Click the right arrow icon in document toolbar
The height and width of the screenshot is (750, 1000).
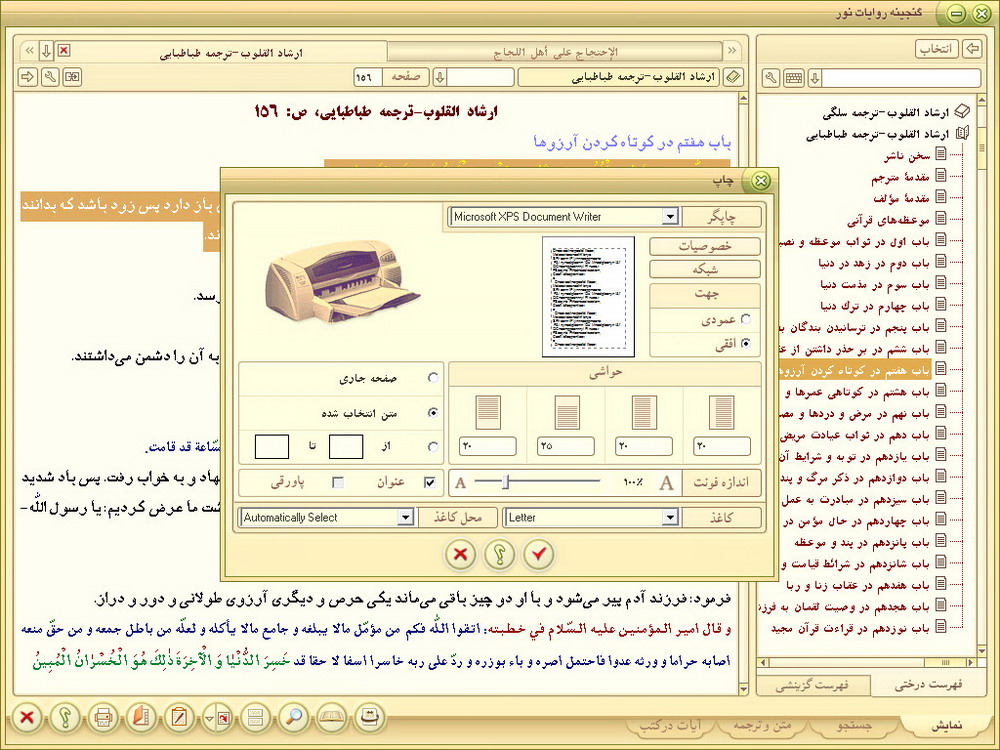point(27,77)
